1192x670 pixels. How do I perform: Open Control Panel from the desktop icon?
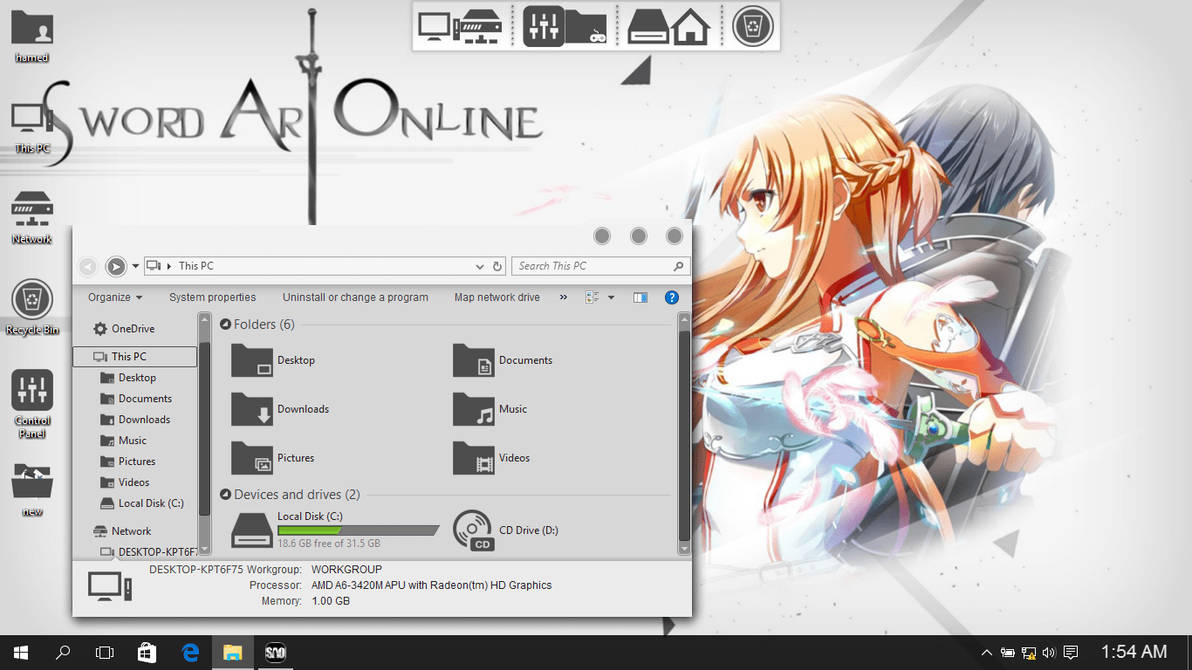(31, 390)
